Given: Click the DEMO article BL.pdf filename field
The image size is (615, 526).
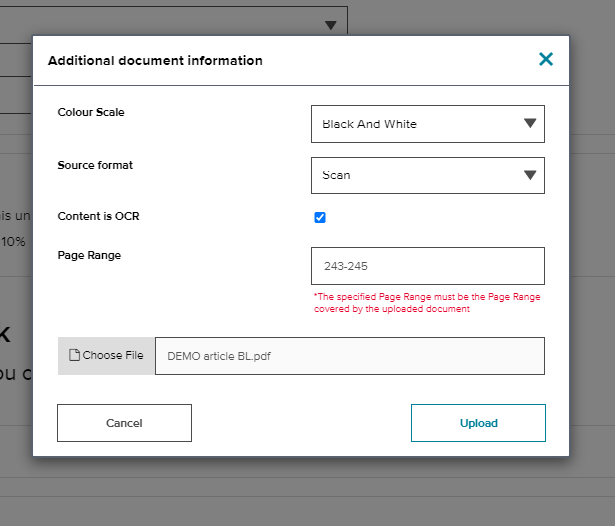Looking at the screenshot, I should [350, 356].
